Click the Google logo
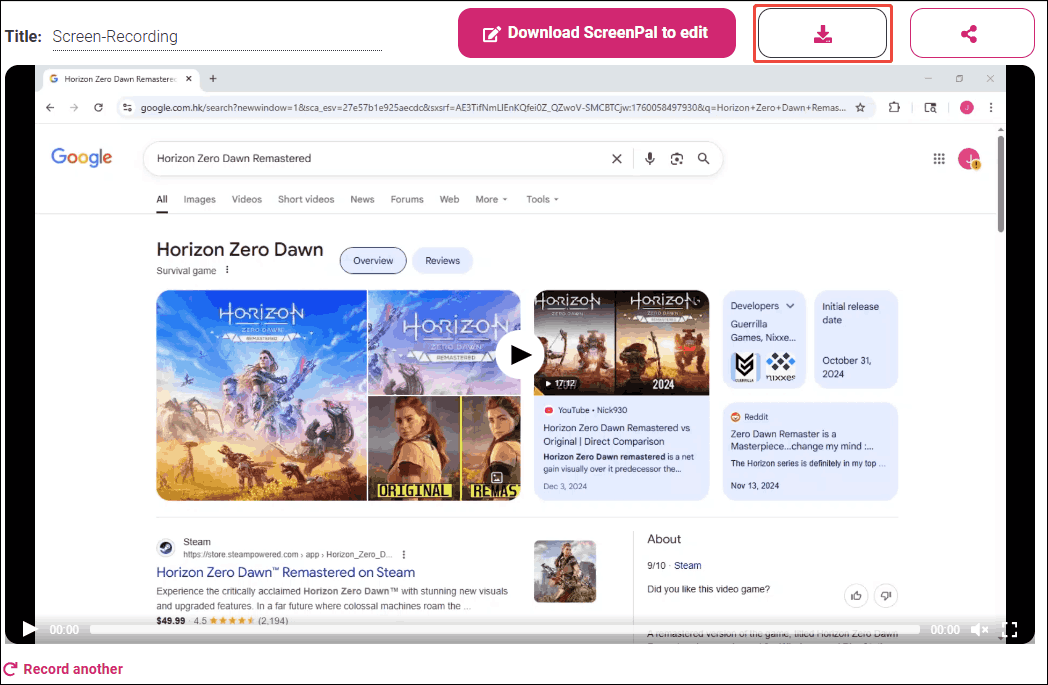Screen dimensions: 1048x685 [82, 158]
